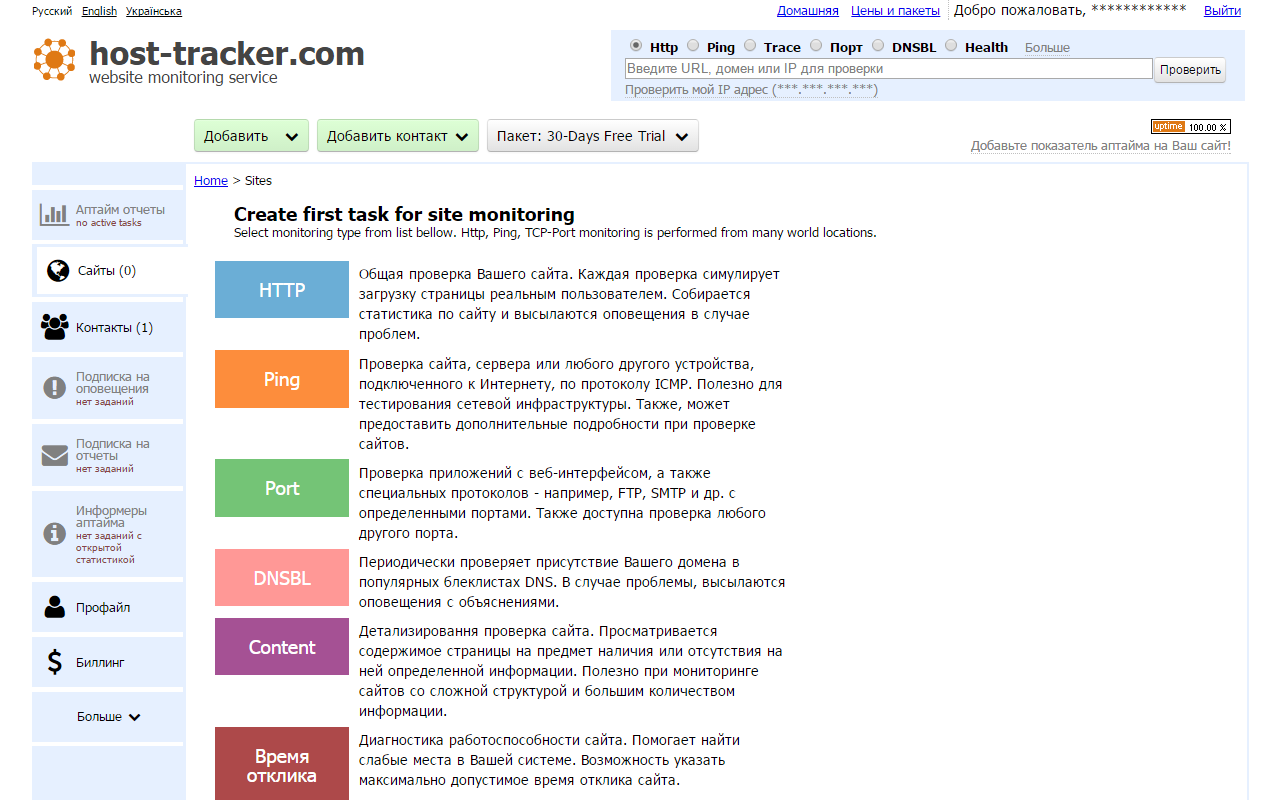
Task: Open Профайл sidebar item
Action: point(109,607)
